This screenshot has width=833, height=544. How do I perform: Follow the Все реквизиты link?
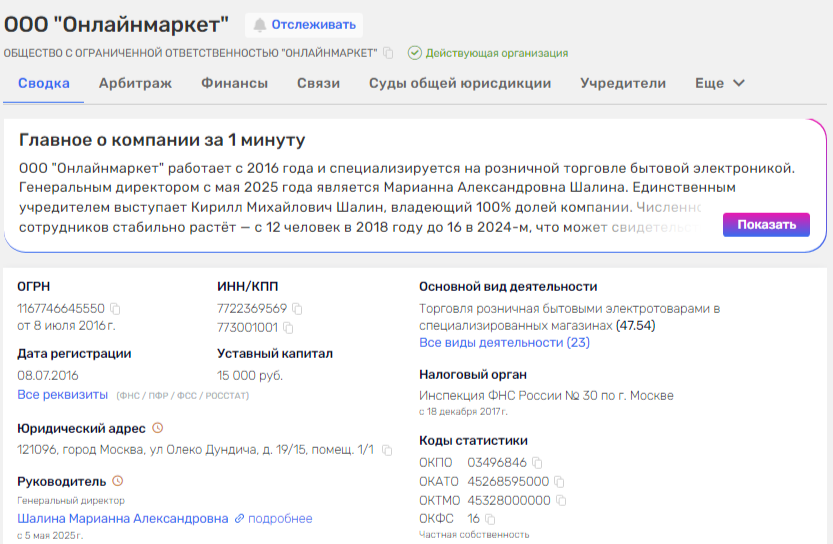[62, 395]
